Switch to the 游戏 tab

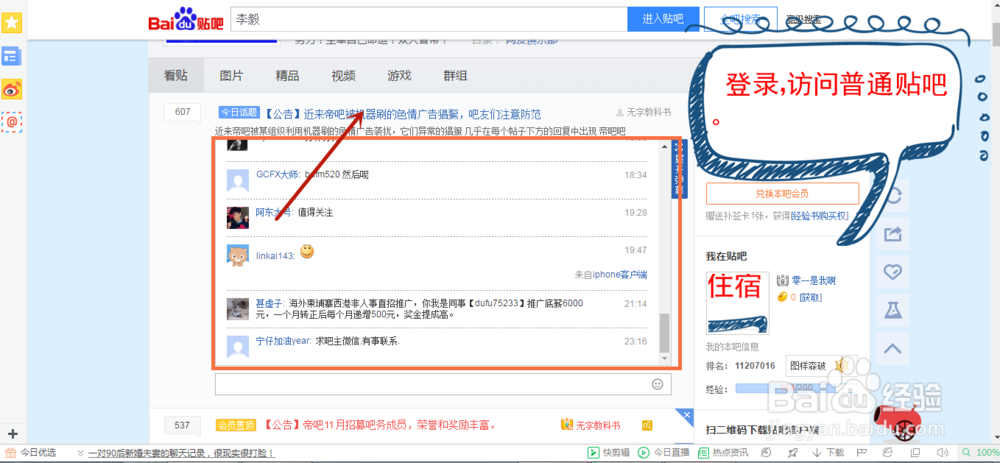coord(399,76)
